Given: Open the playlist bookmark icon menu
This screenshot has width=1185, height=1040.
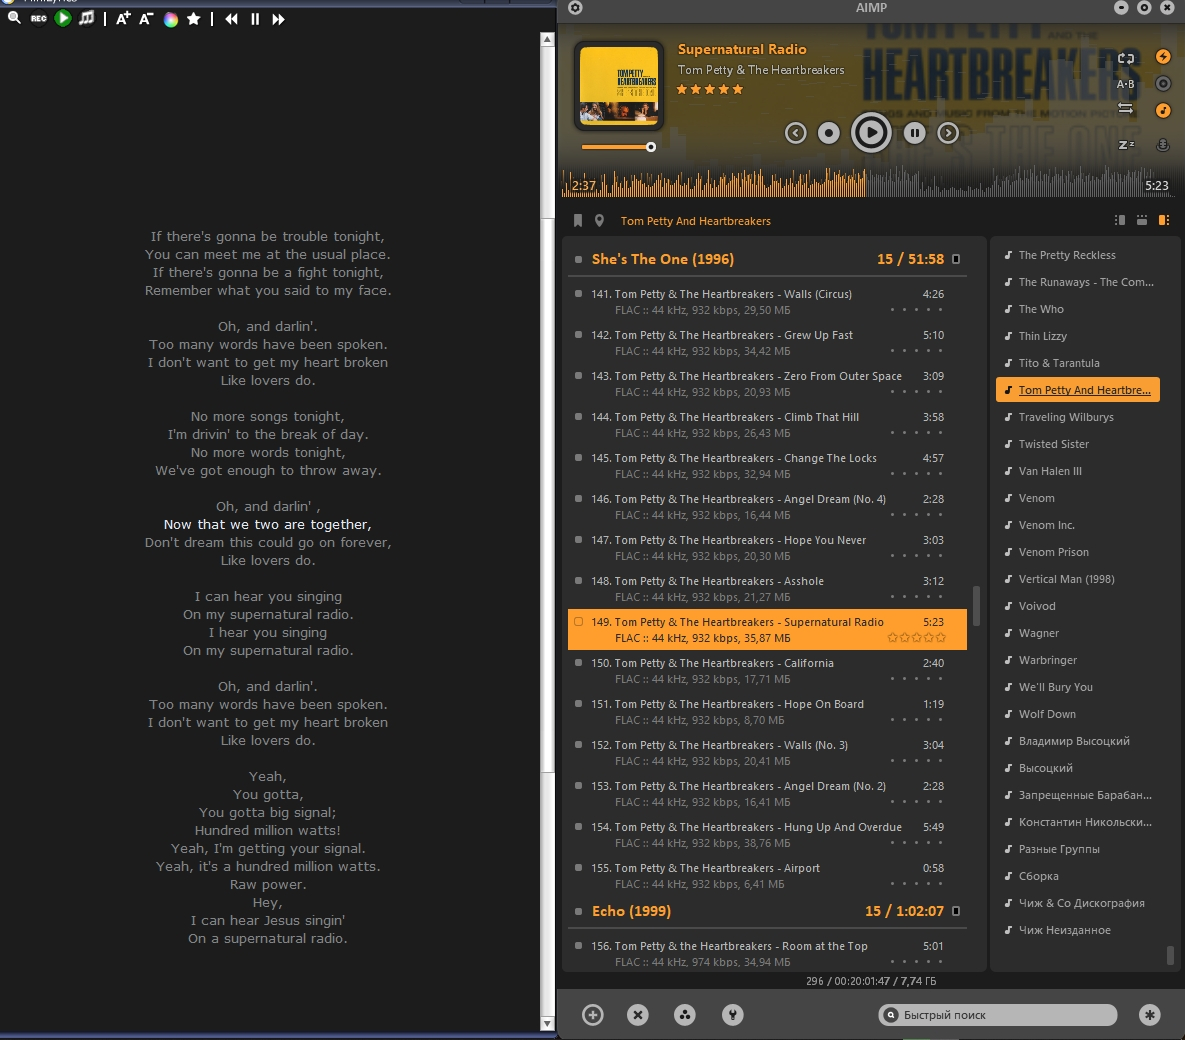Looking at the screenshot, I should click(578, 221).
